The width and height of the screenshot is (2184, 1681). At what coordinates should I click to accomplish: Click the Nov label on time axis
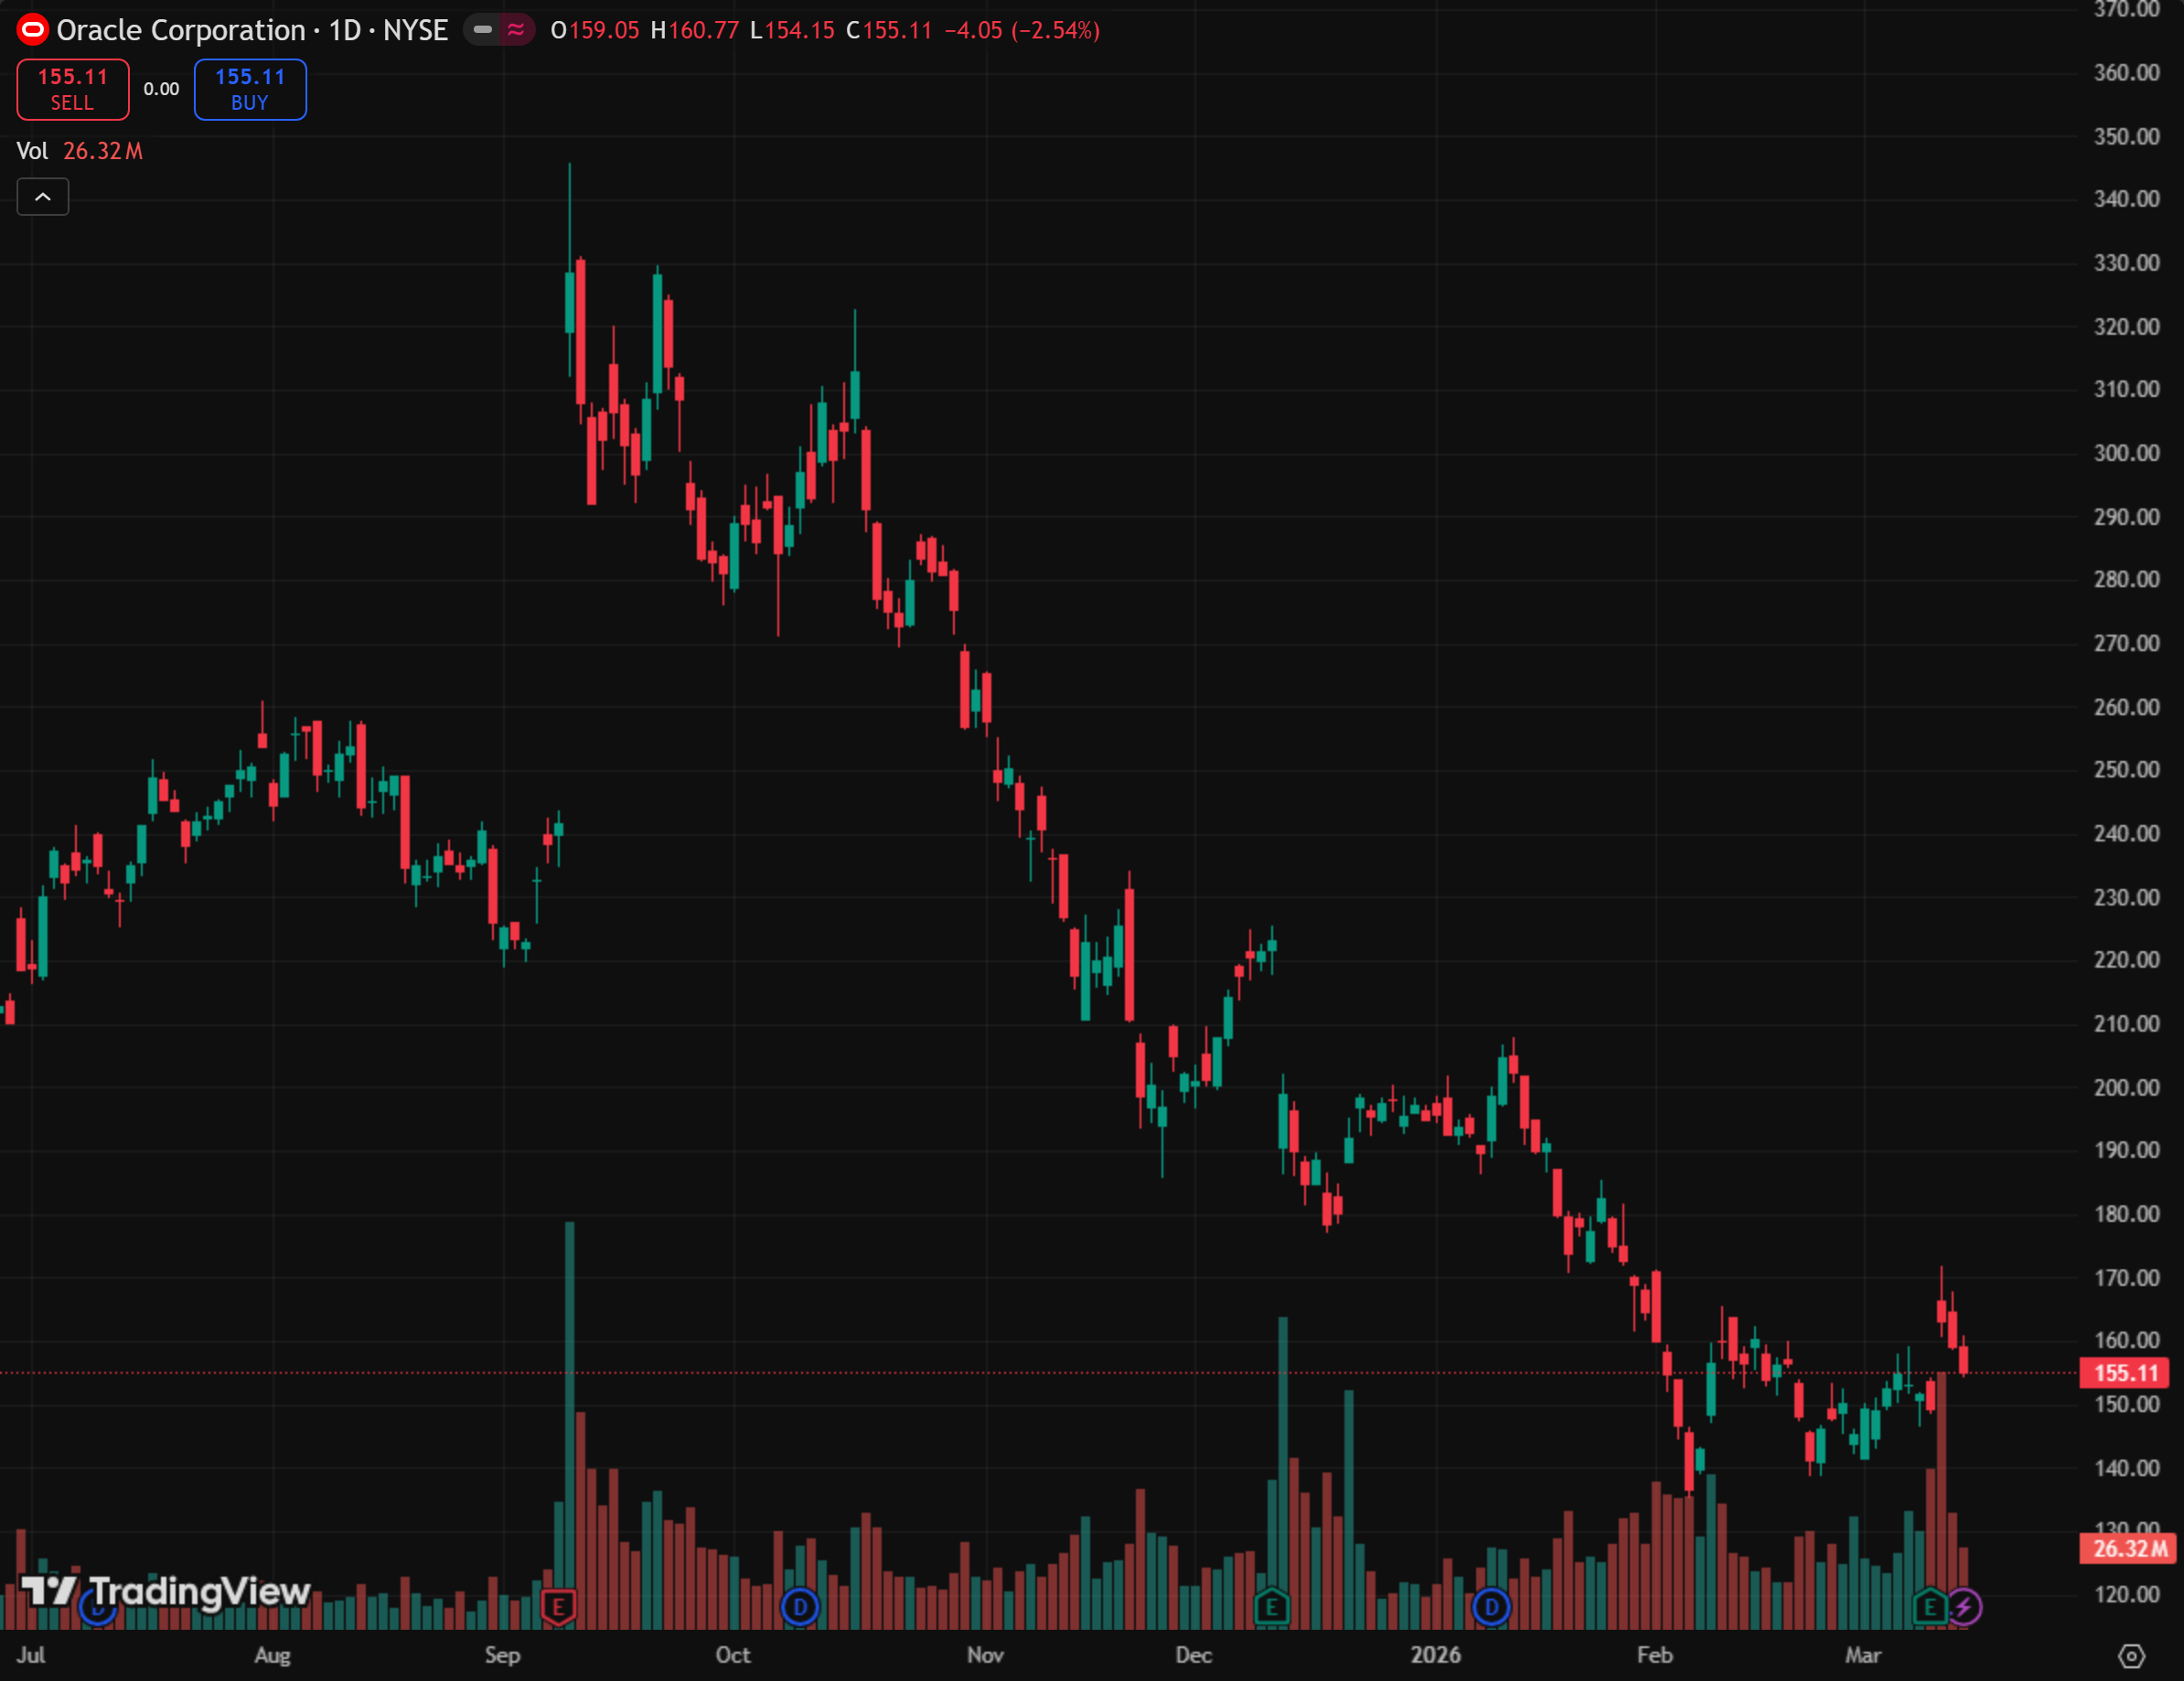click(985, 1655)
